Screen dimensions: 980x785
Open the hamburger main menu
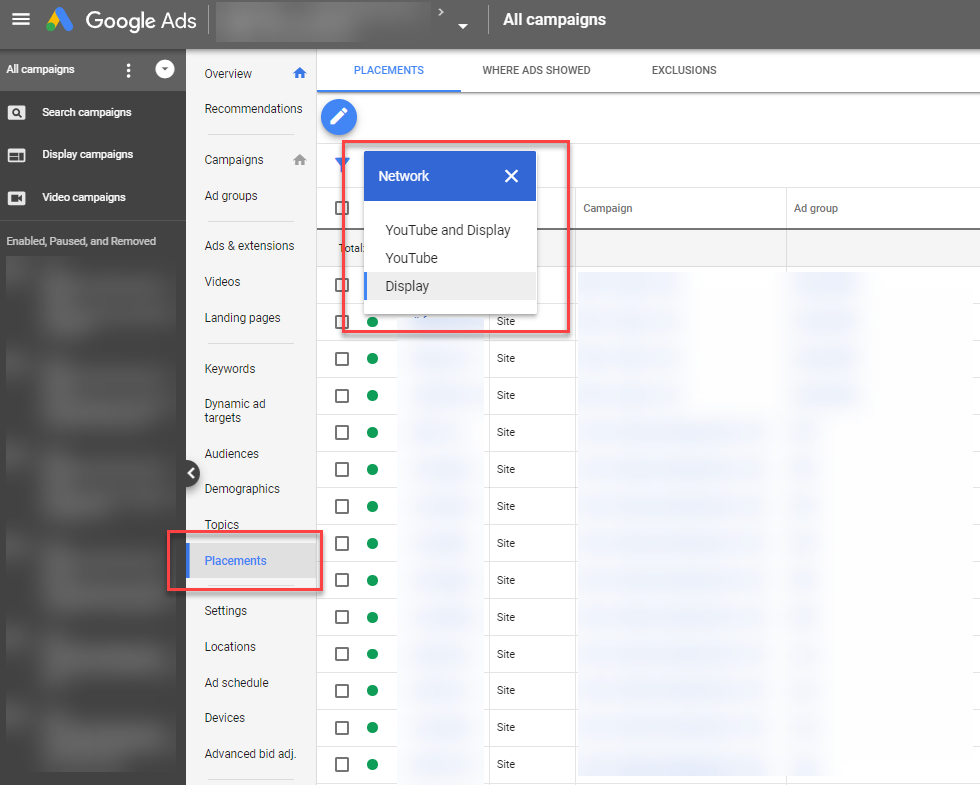coord(21,19)
